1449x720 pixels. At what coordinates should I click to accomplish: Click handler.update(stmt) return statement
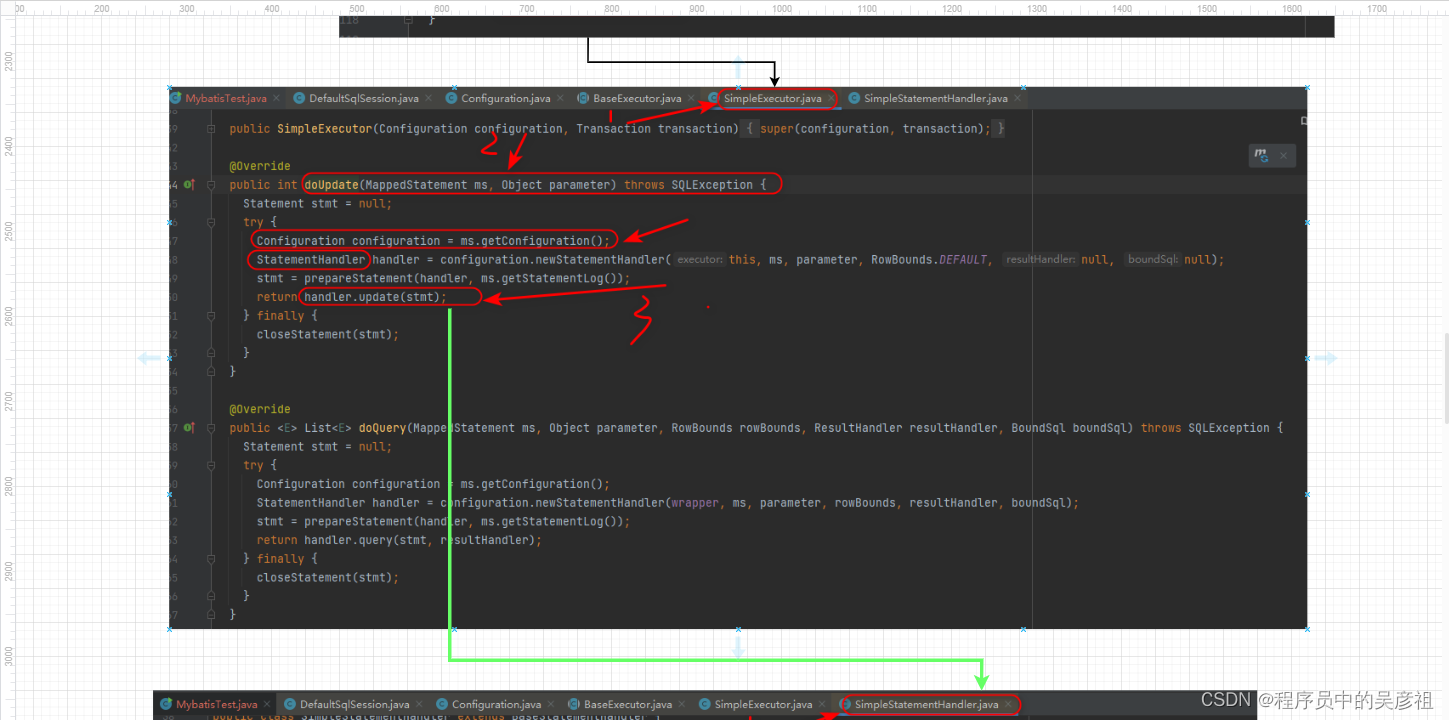click(352, 297)
